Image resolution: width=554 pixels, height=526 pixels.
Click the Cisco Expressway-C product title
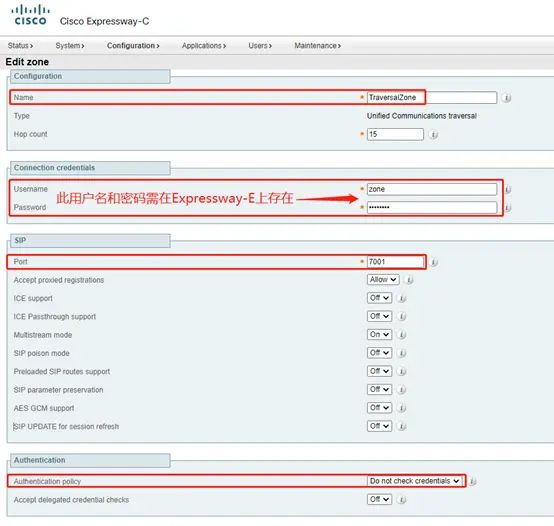coord(104,21)
